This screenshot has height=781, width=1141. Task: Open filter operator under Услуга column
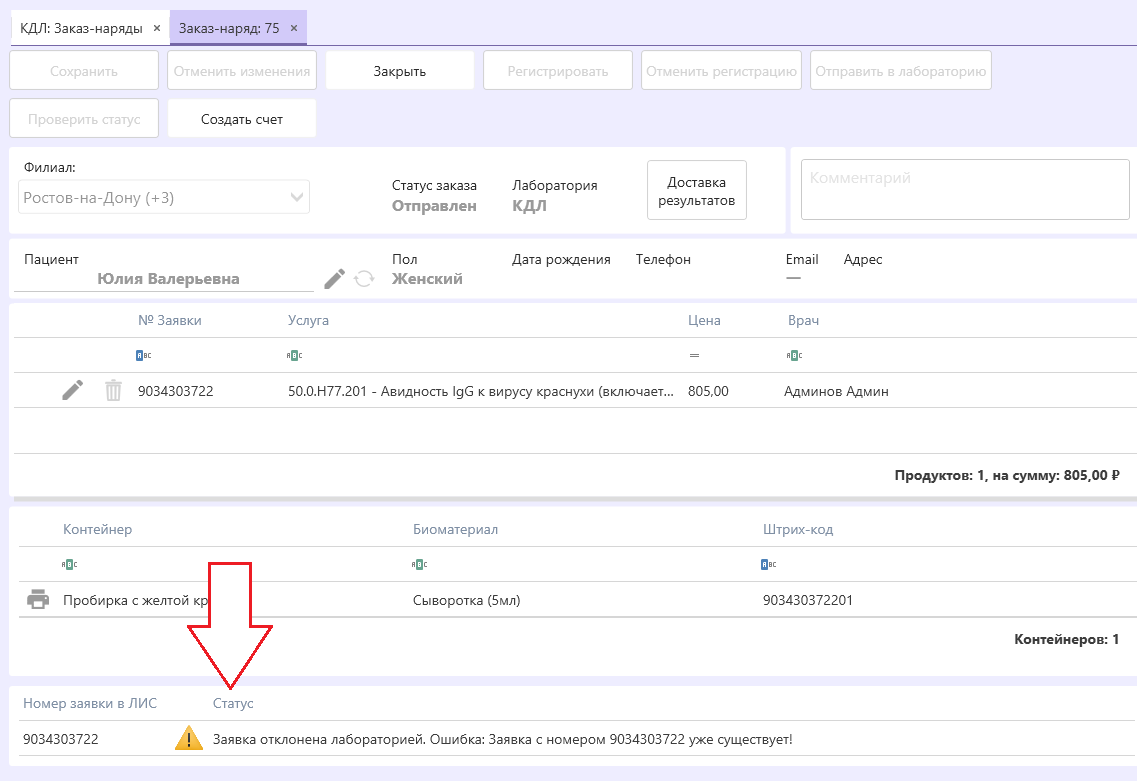tap(294, 355)
